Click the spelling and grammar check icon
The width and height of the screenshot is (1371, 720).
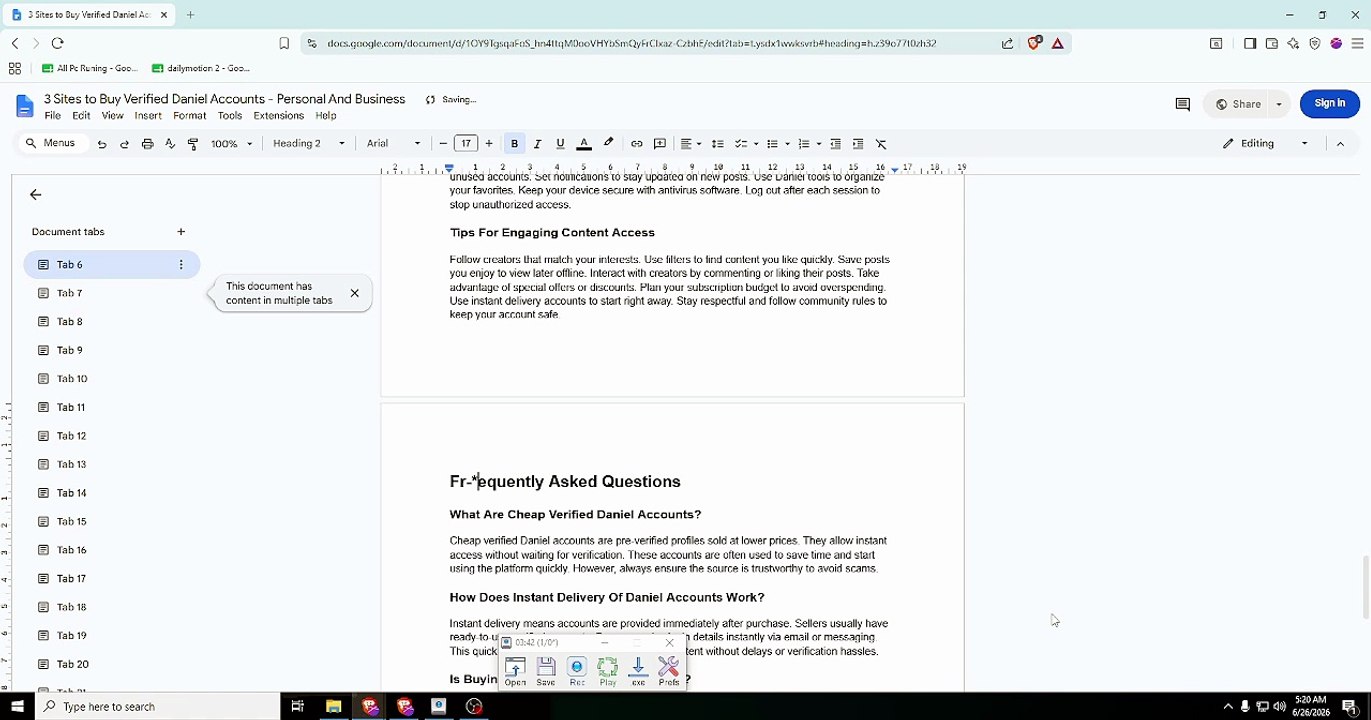pos(170,144)
